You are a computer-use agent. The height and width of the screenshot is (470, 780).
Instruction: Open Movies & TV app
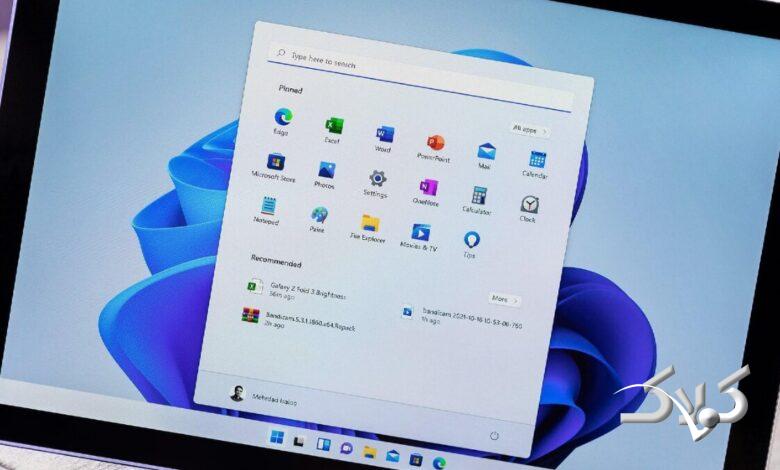[x=420, y=233]
